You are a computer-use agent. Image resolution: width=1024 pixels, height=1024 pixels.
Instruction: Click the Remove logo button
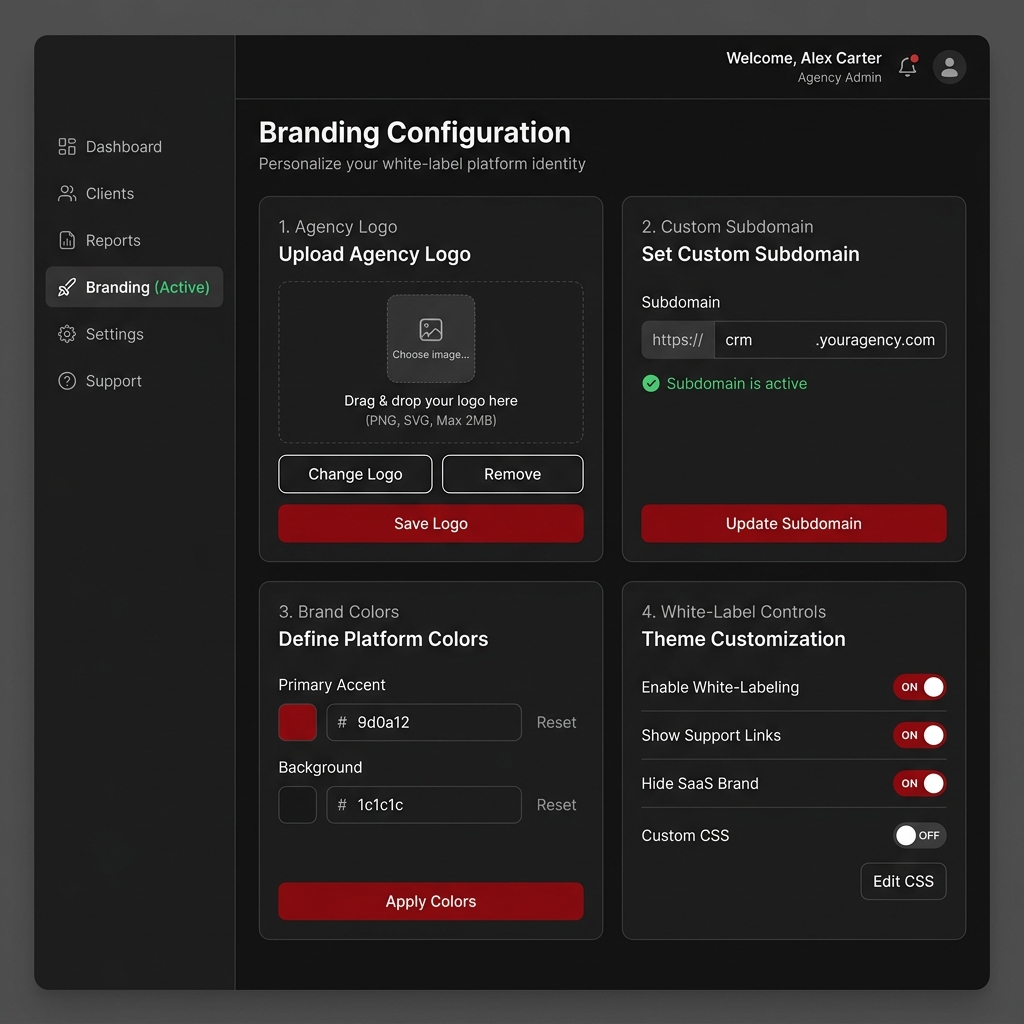click(513, 474)
